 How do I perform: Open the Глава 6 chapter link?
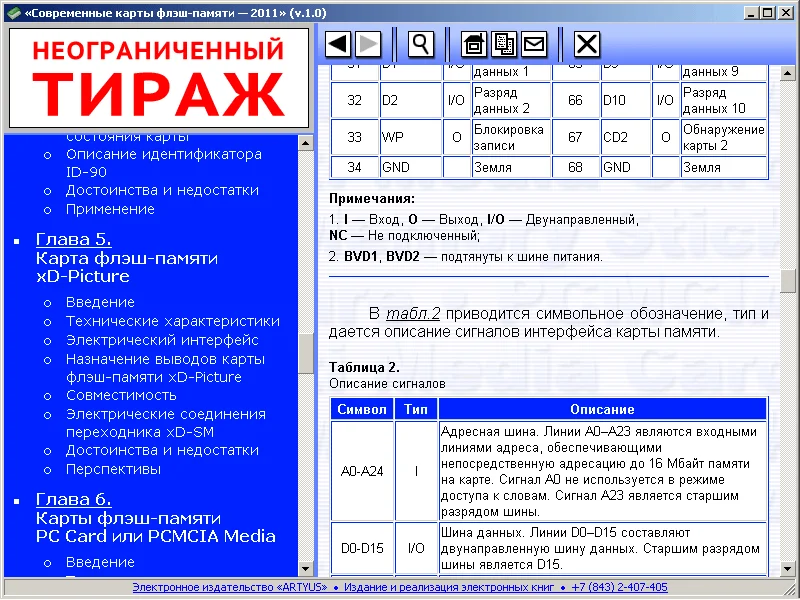tap(73, 499)
